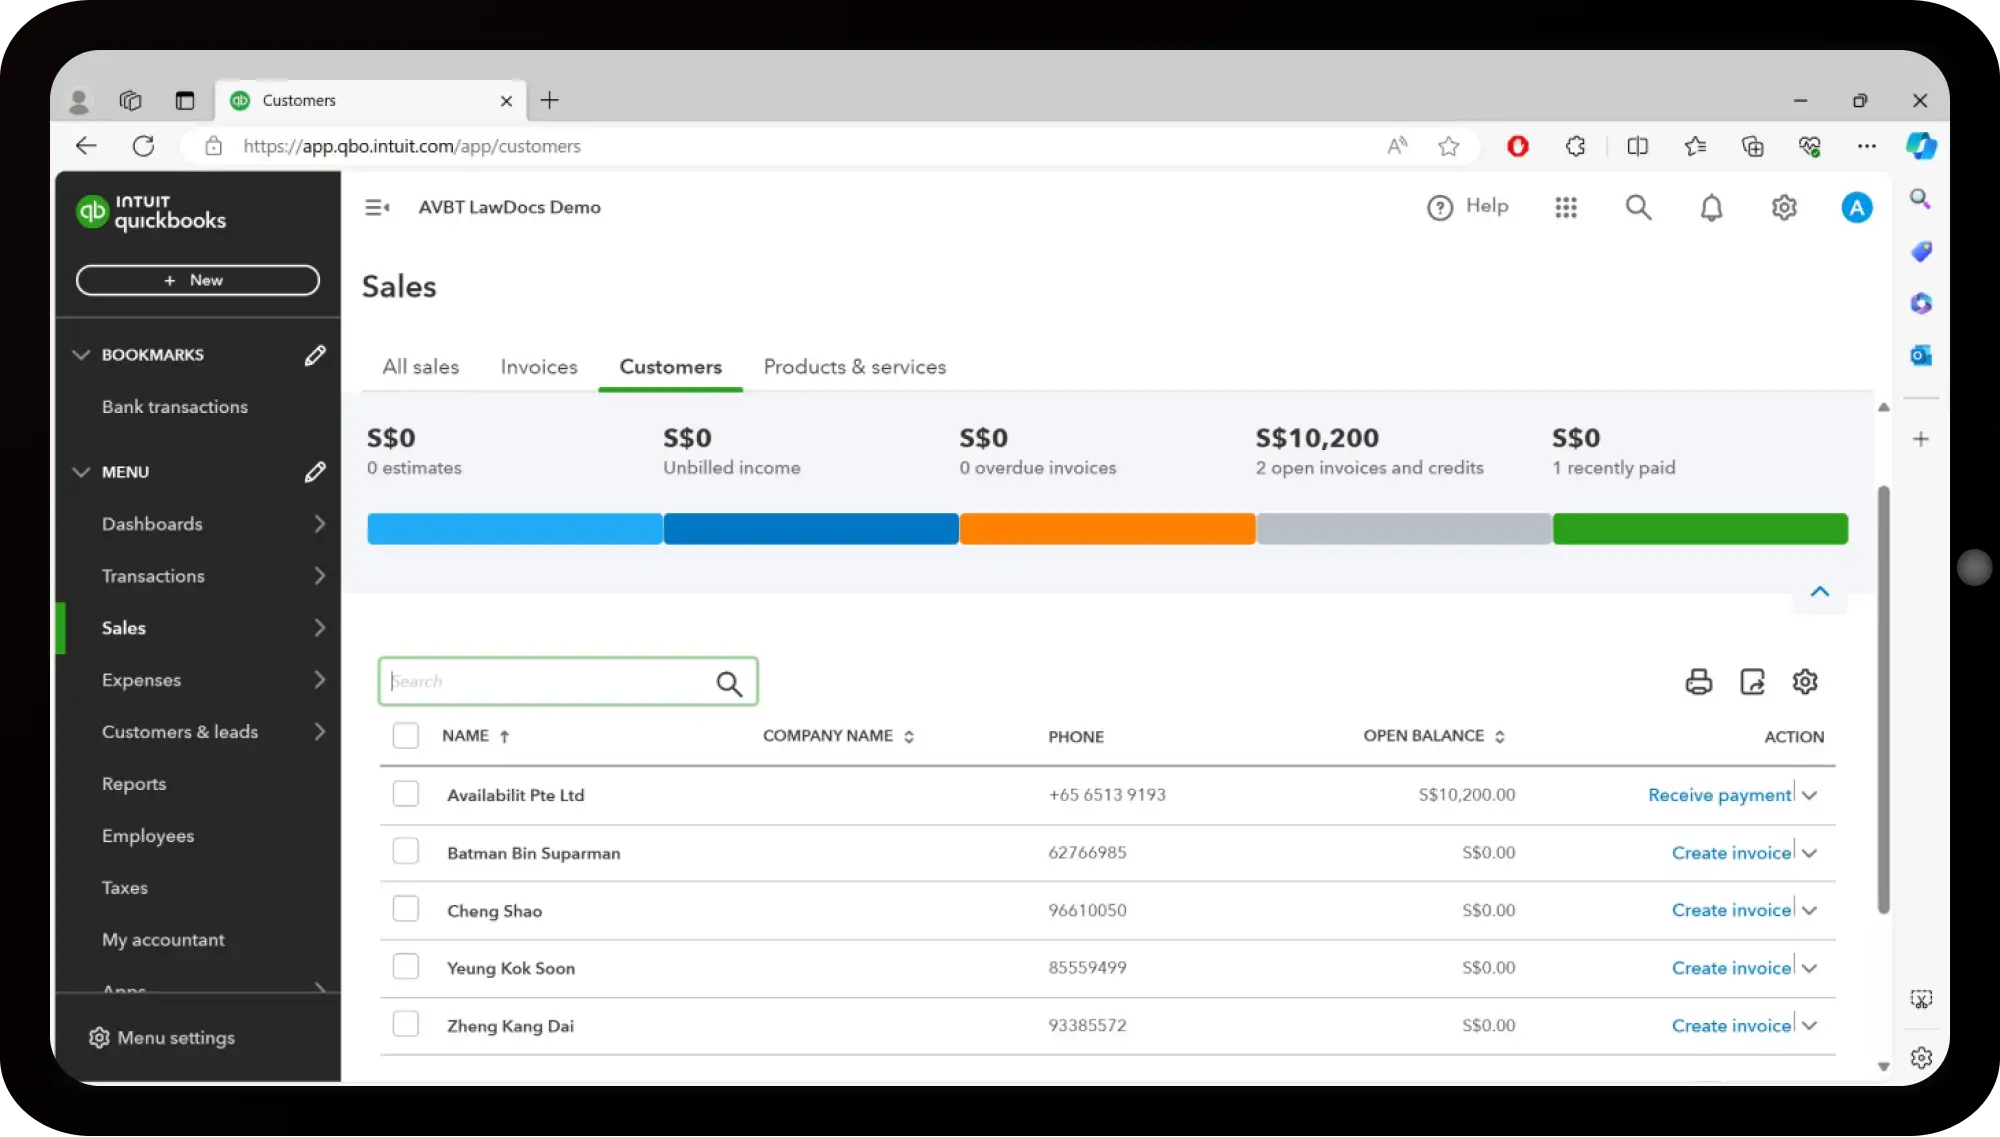
Task: Click the green recently paid bar
Action: coord(1700,529)
